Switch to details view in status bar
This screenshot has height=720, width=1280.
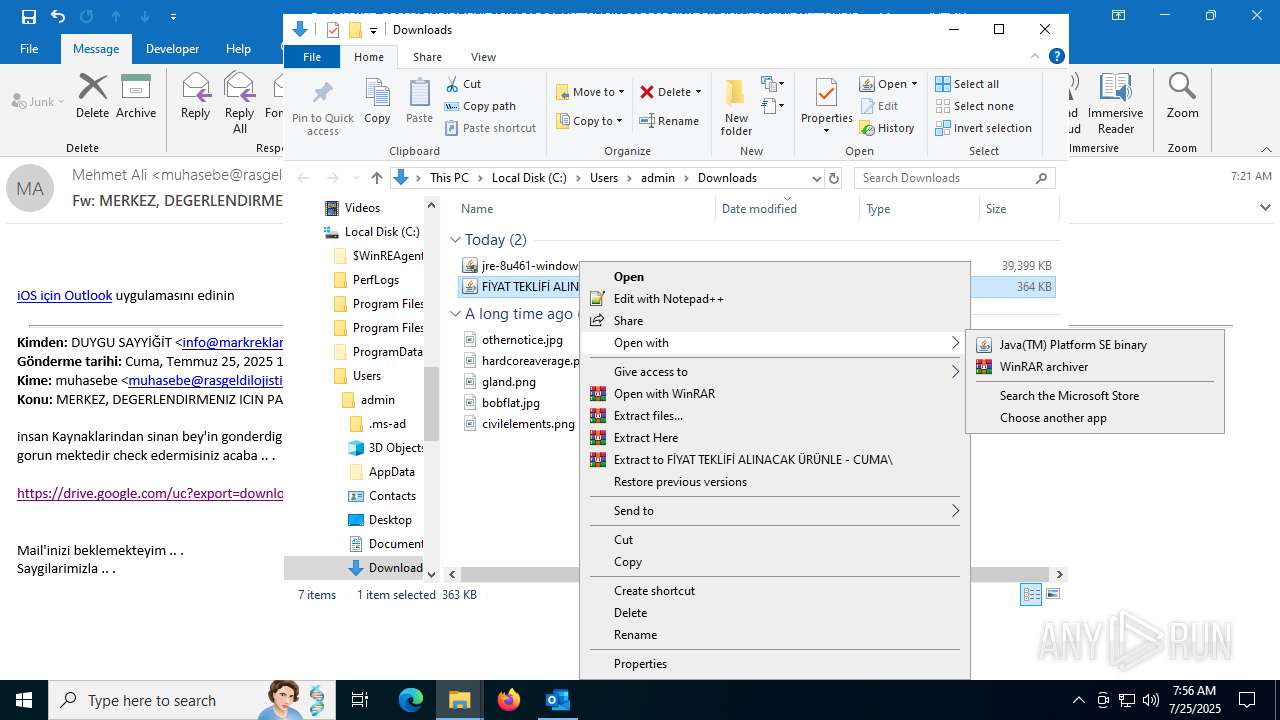click(1031, 594)
